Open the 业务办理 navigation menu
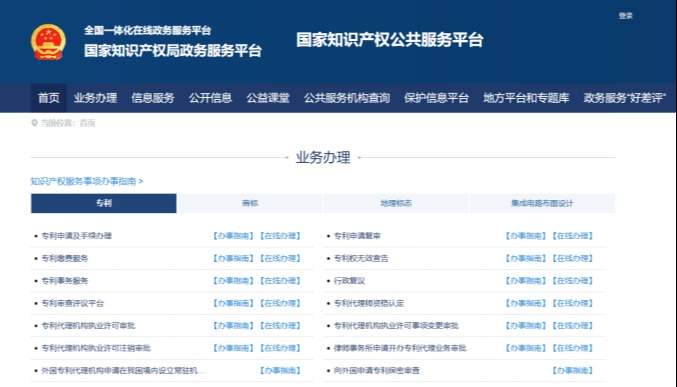Viewport: 677px width, 387px height. [x=95, y=98]
